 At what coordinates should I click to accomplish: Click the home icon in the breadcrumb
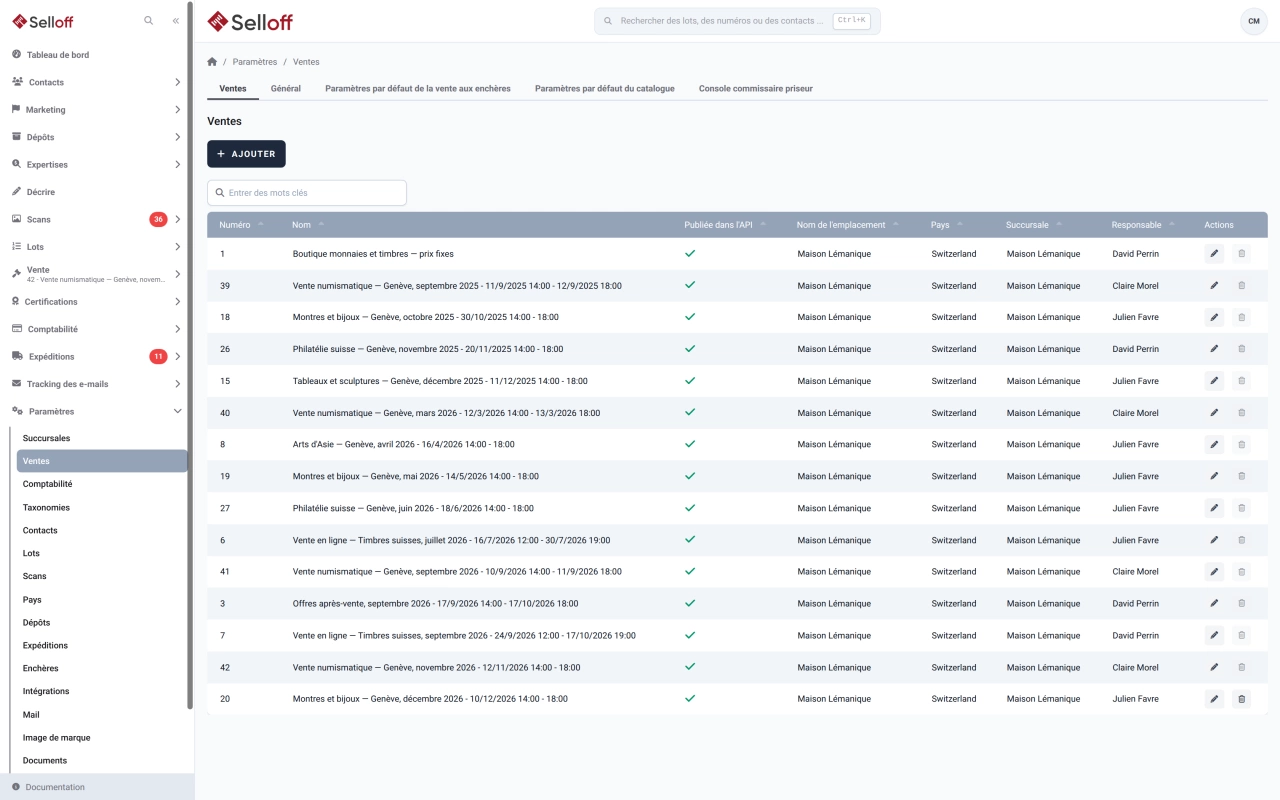(x=212, y=62)
